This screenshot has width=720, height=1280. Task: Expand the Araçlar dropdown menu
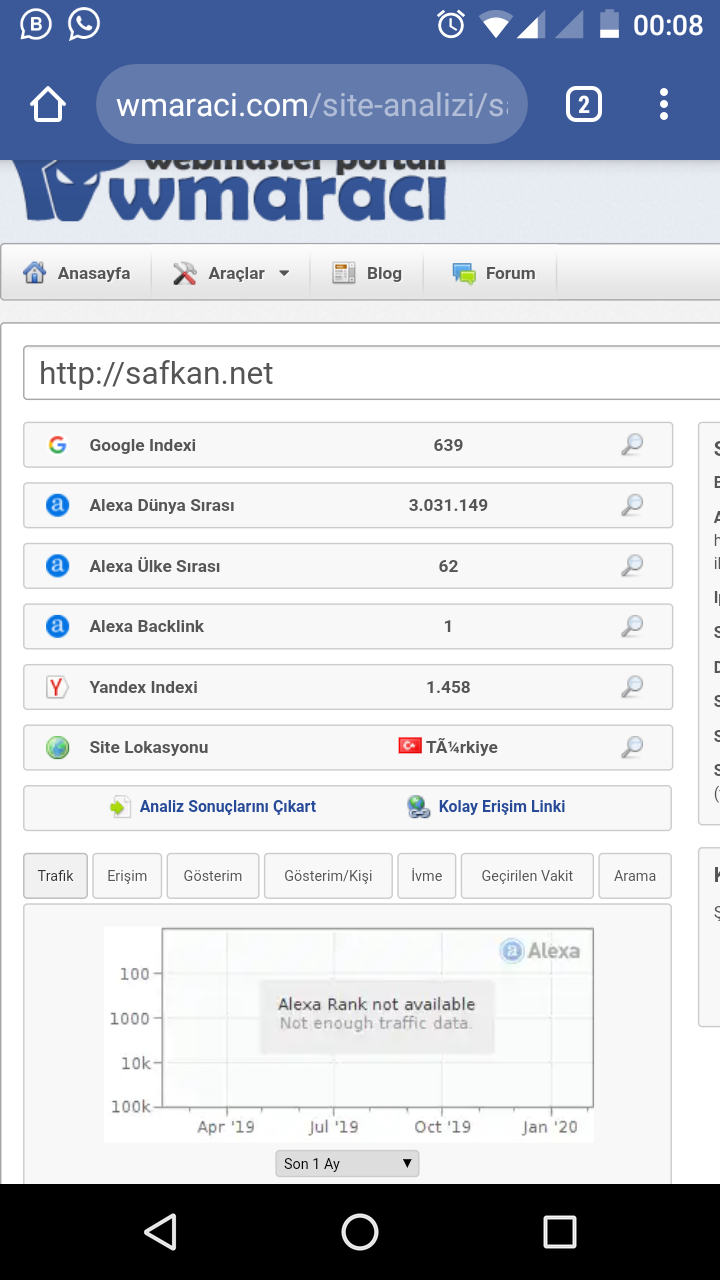pyautogui.click(x=231, y=273)
